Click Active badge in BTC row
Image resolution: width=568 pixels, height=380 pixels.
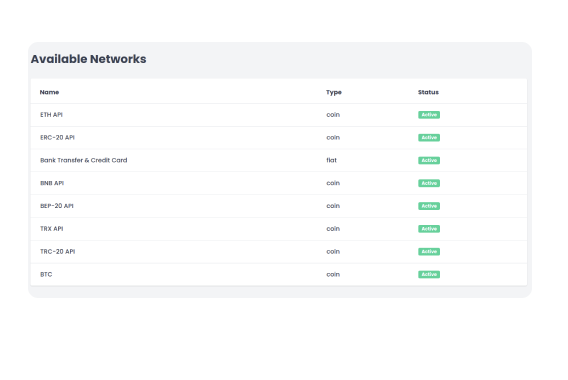[x=429, y=275]
